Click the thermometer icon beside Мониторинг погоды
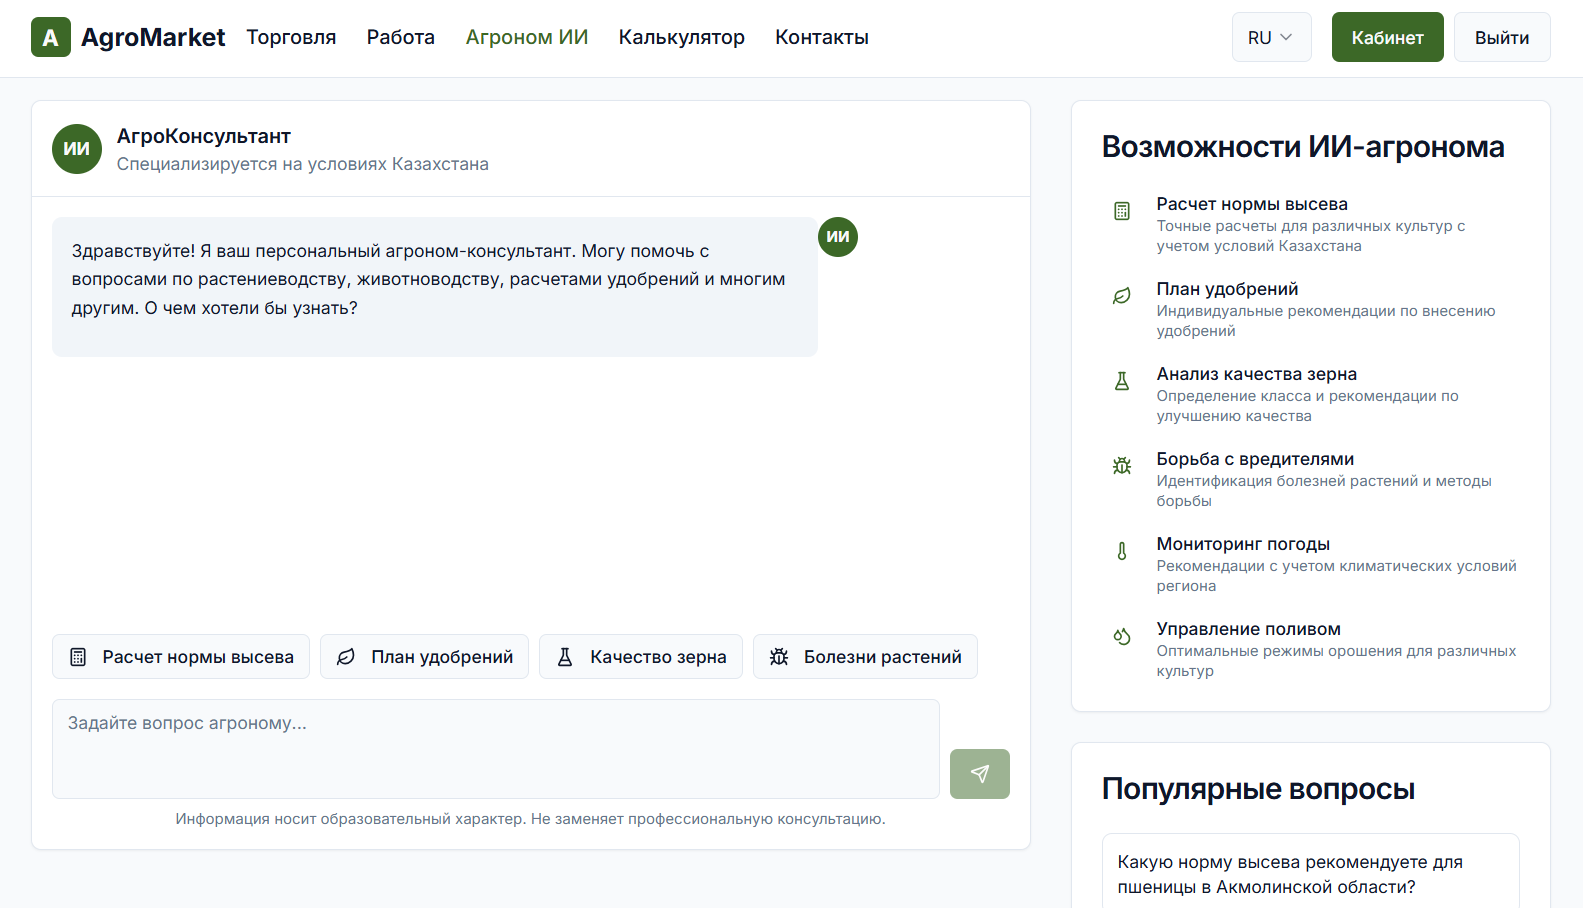This screenshot has height=908, width=1583. click(x=1122, y=551)
